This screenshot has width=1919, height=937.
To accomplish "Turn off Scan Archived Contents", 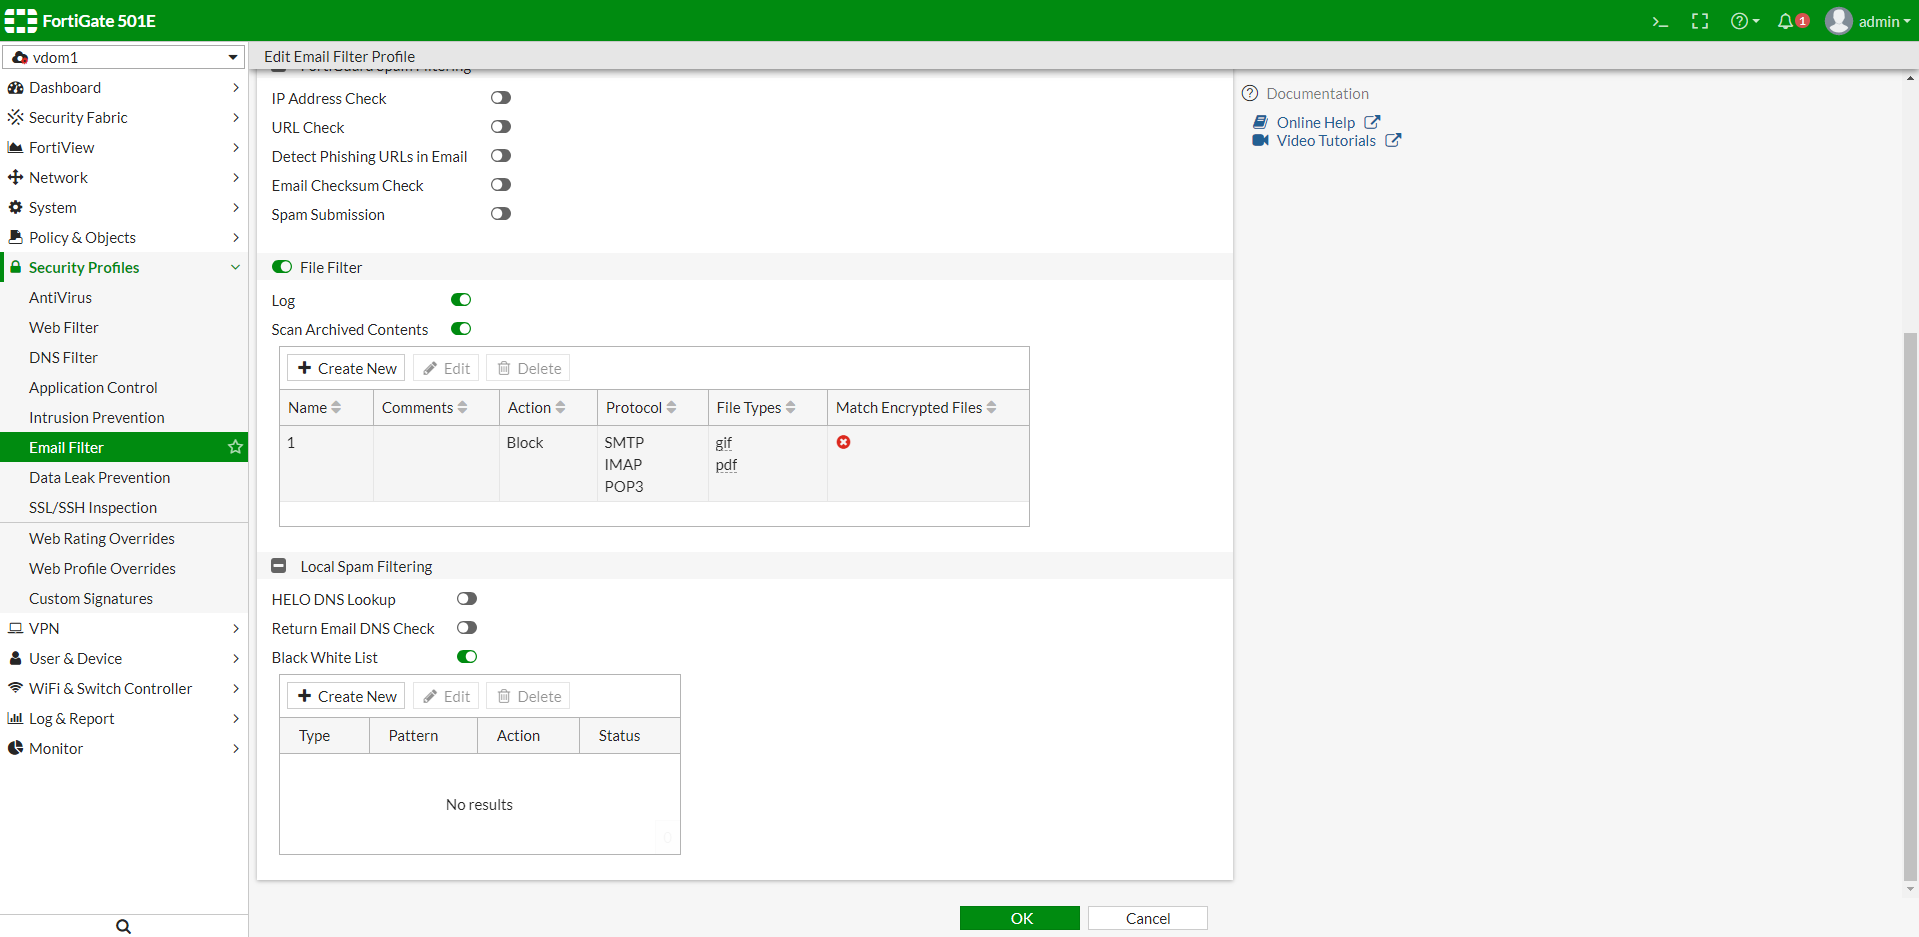I will [461, 329].
